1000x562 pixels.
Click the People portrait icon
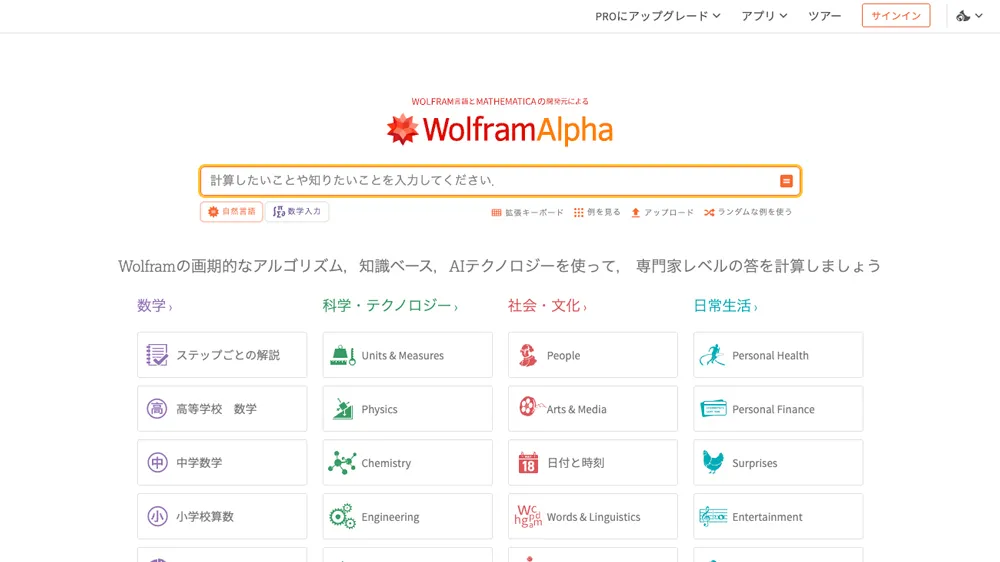click(527, 355)
